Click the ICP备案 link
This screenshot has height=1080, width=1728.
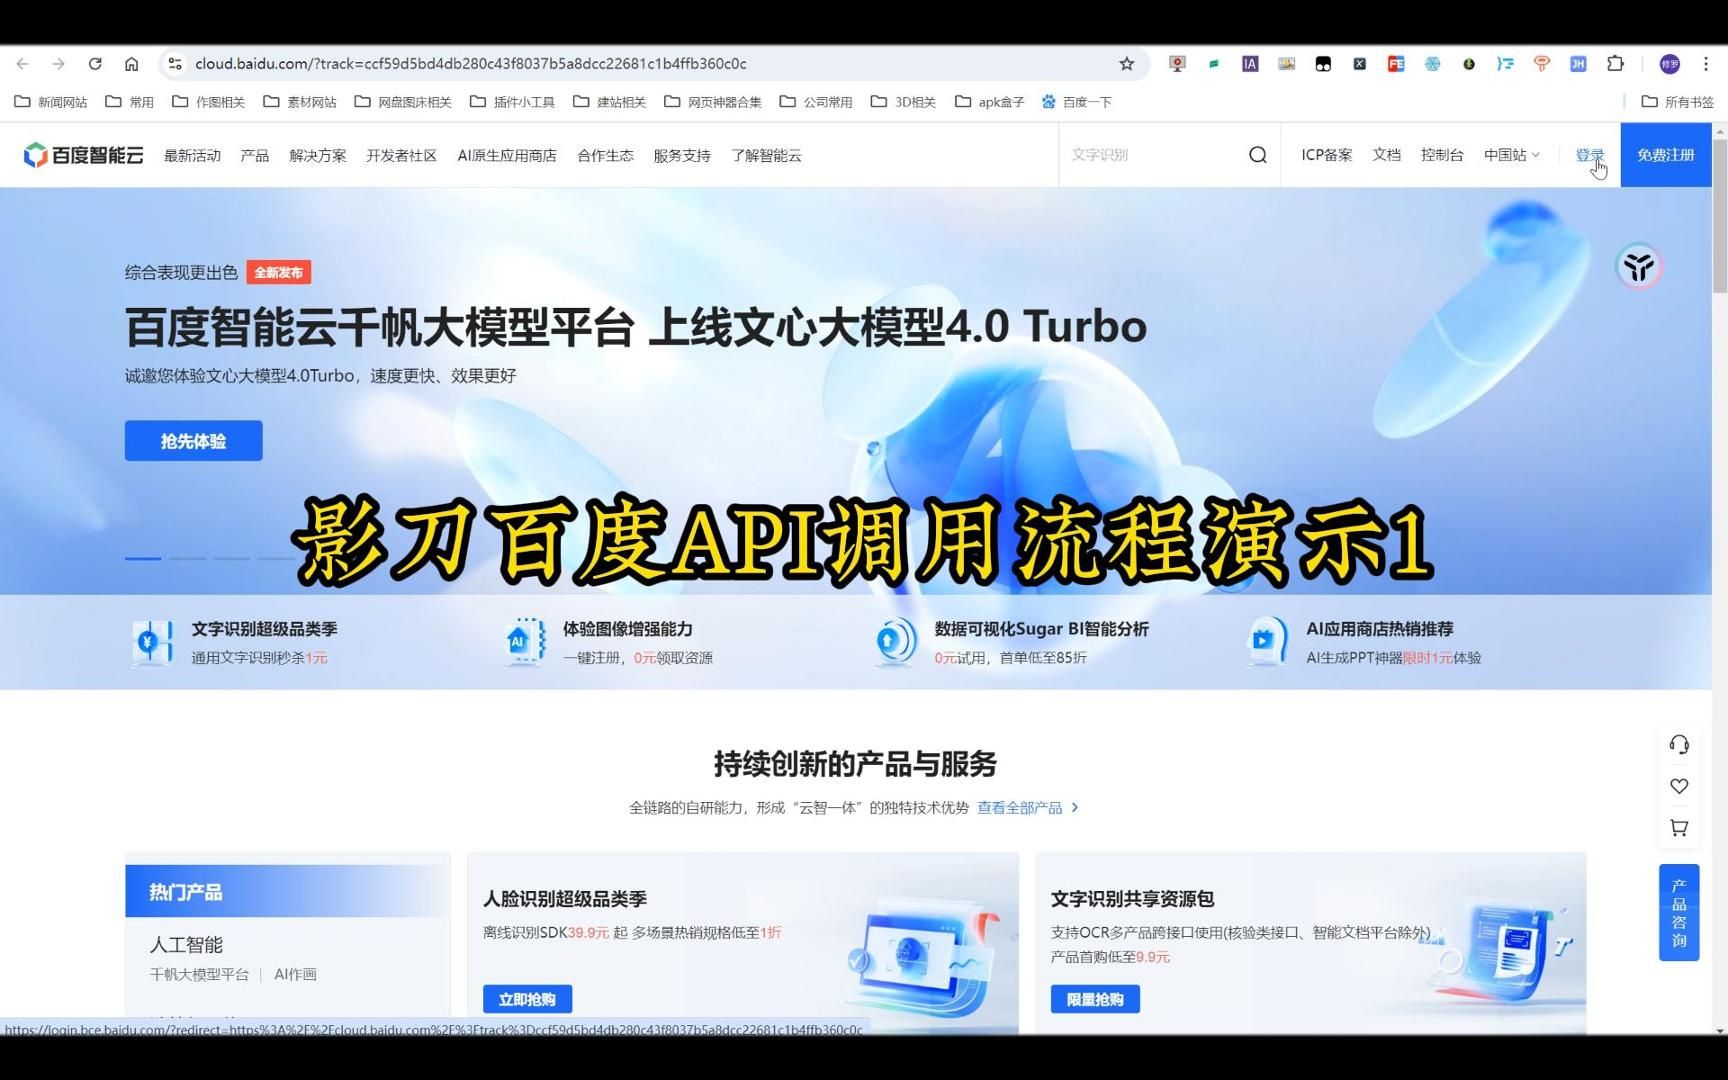coord(1326,155)
